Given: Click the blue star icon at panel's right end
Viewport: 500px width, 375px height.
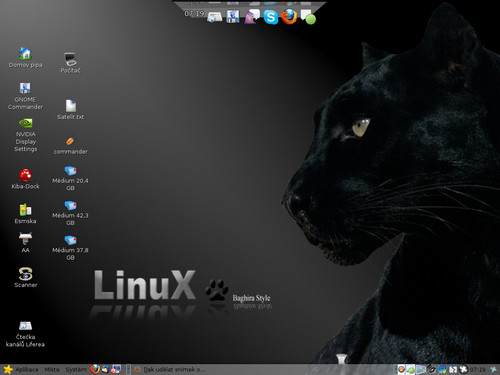Looking at the screenshot, I should coord(493,369).
